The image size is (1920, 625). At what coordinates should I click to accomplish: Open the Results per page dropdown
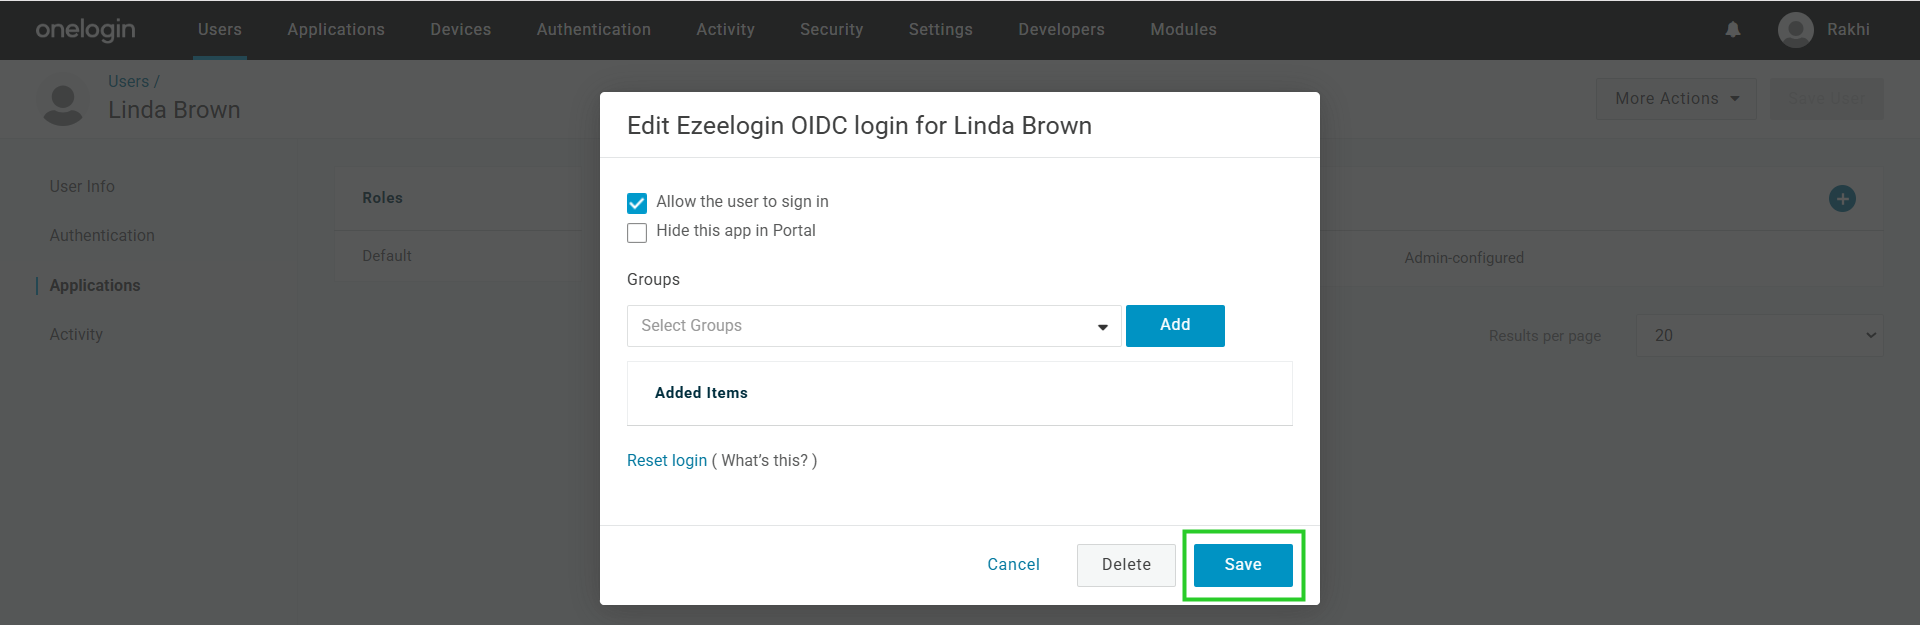1759,336
